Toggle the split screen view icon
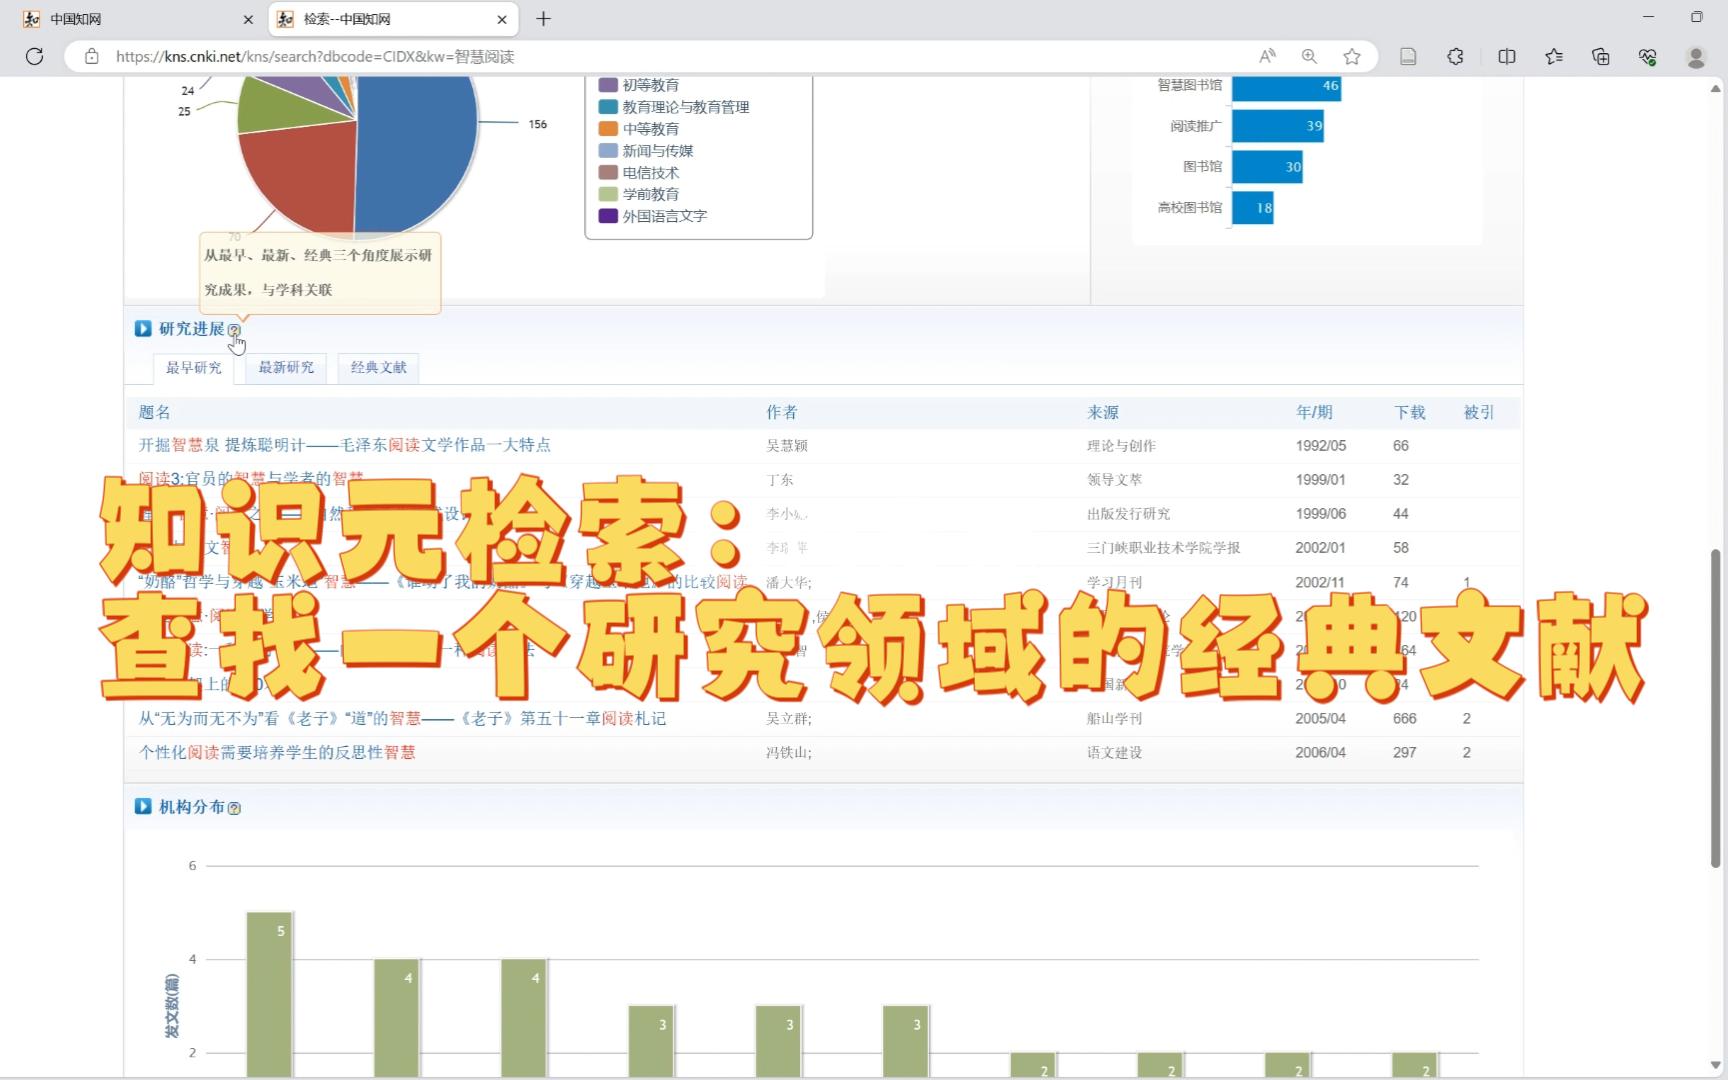The width and height of the screenshot is (1728, 1080). click(1507, 57)
